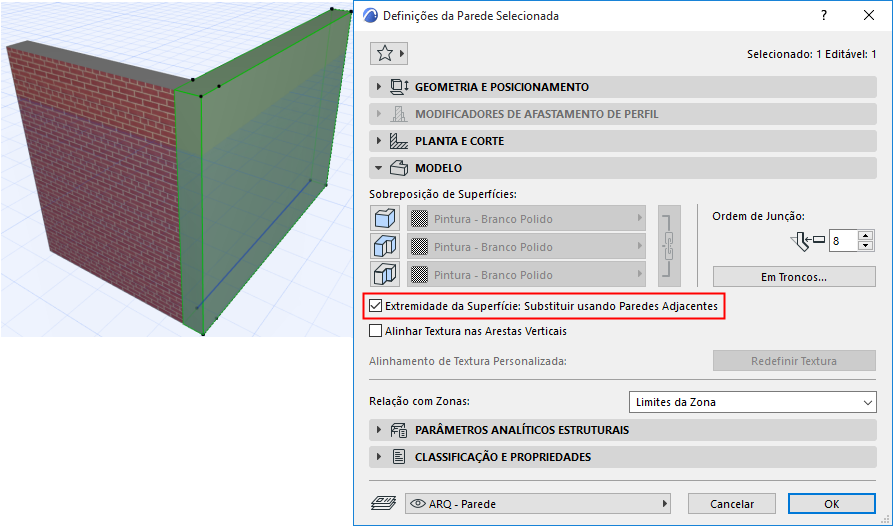This screenshot has height=526, width=893.
Task: Click the 'Sobreposição de Superfícies:' label
Action: point(443,194)
